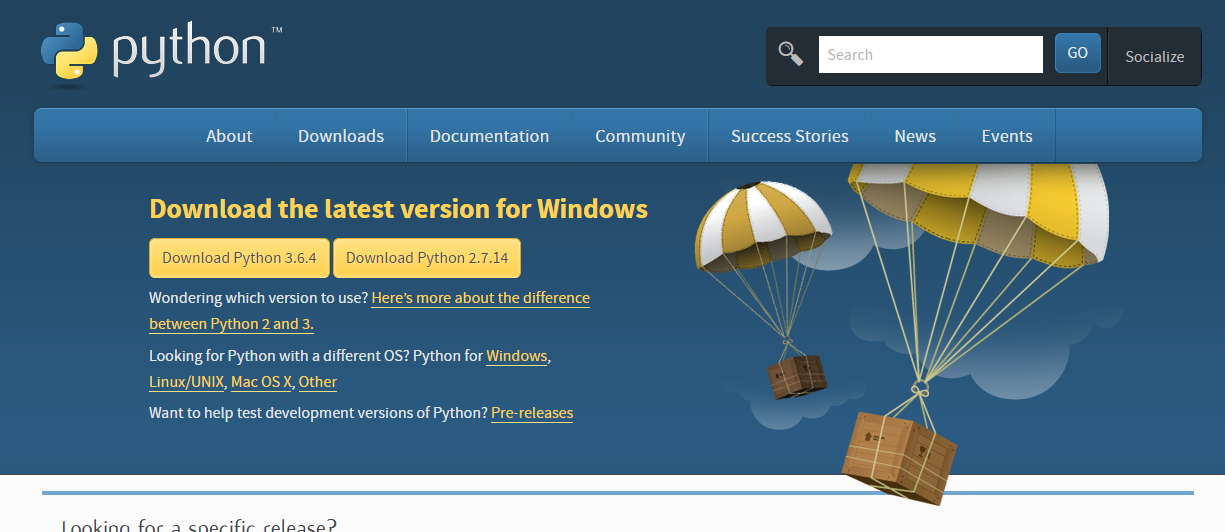This screenshot has width=1225, height=532.
Task: Open the Mac OS X downloads link
Action: [261, 382]
